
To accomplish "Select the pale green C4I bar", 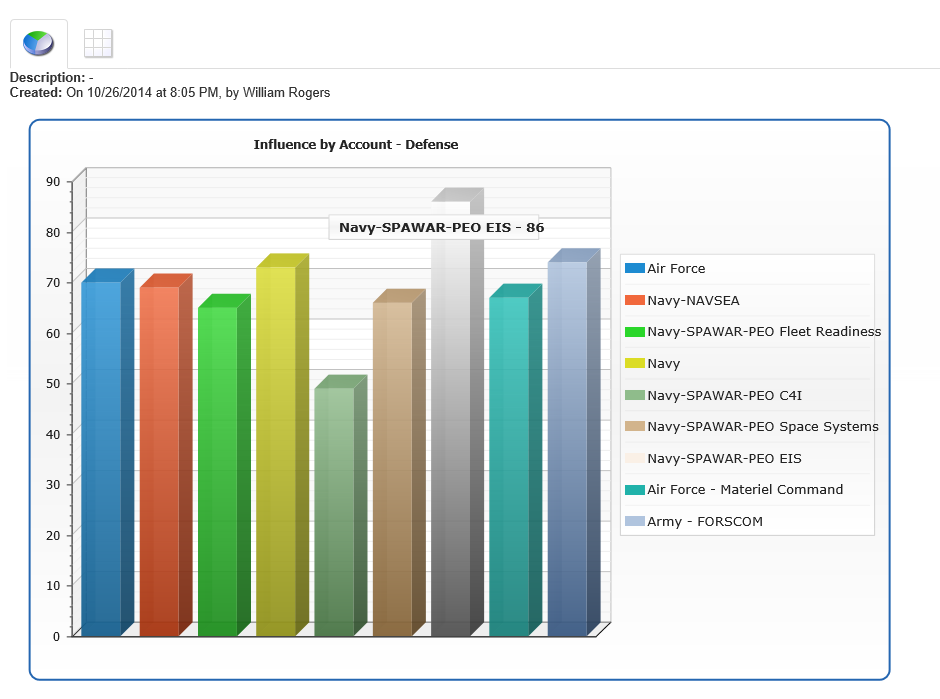I will [334, 512].
